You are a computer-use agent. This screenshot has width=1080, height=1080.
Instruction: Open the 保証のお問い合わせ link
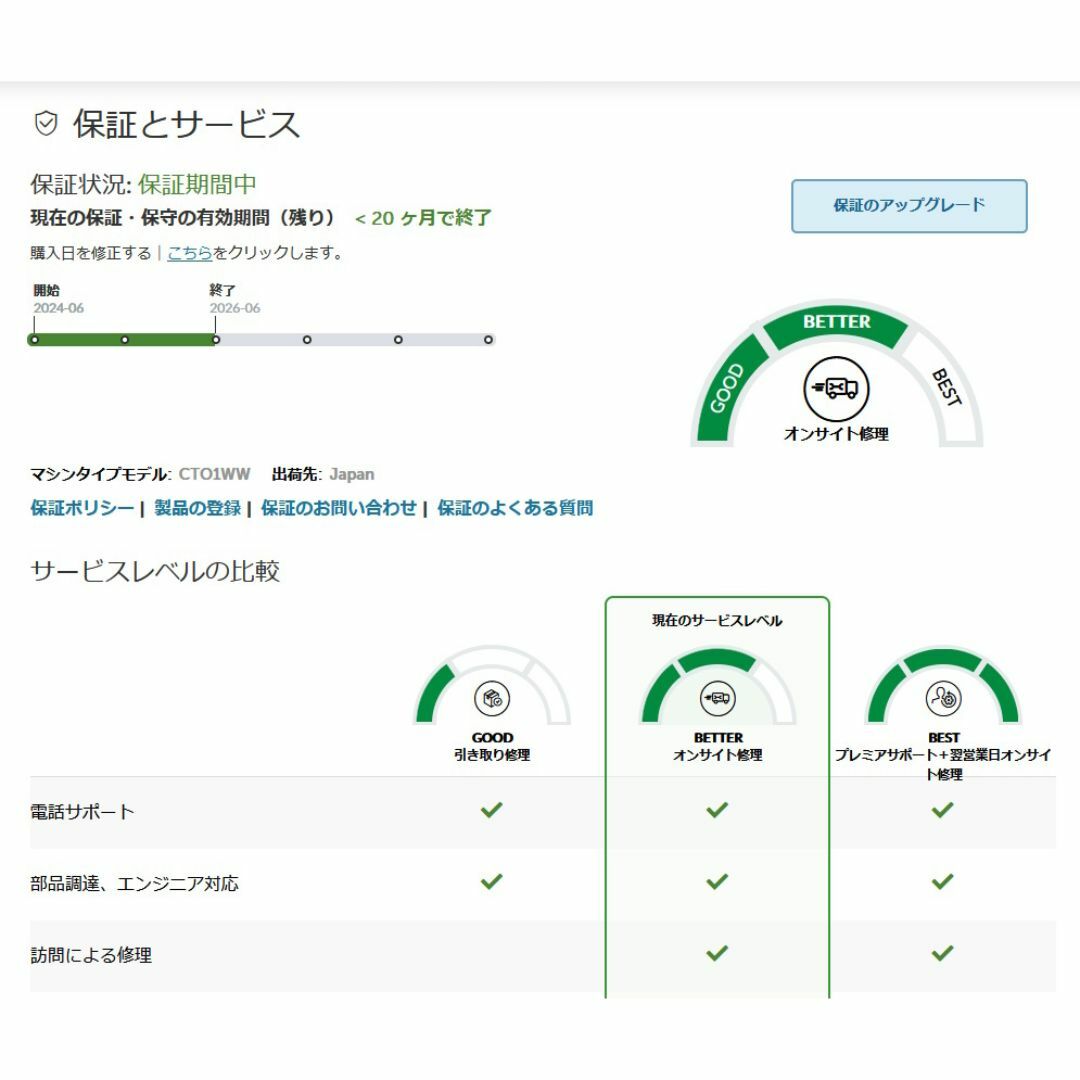pos(338,508)
